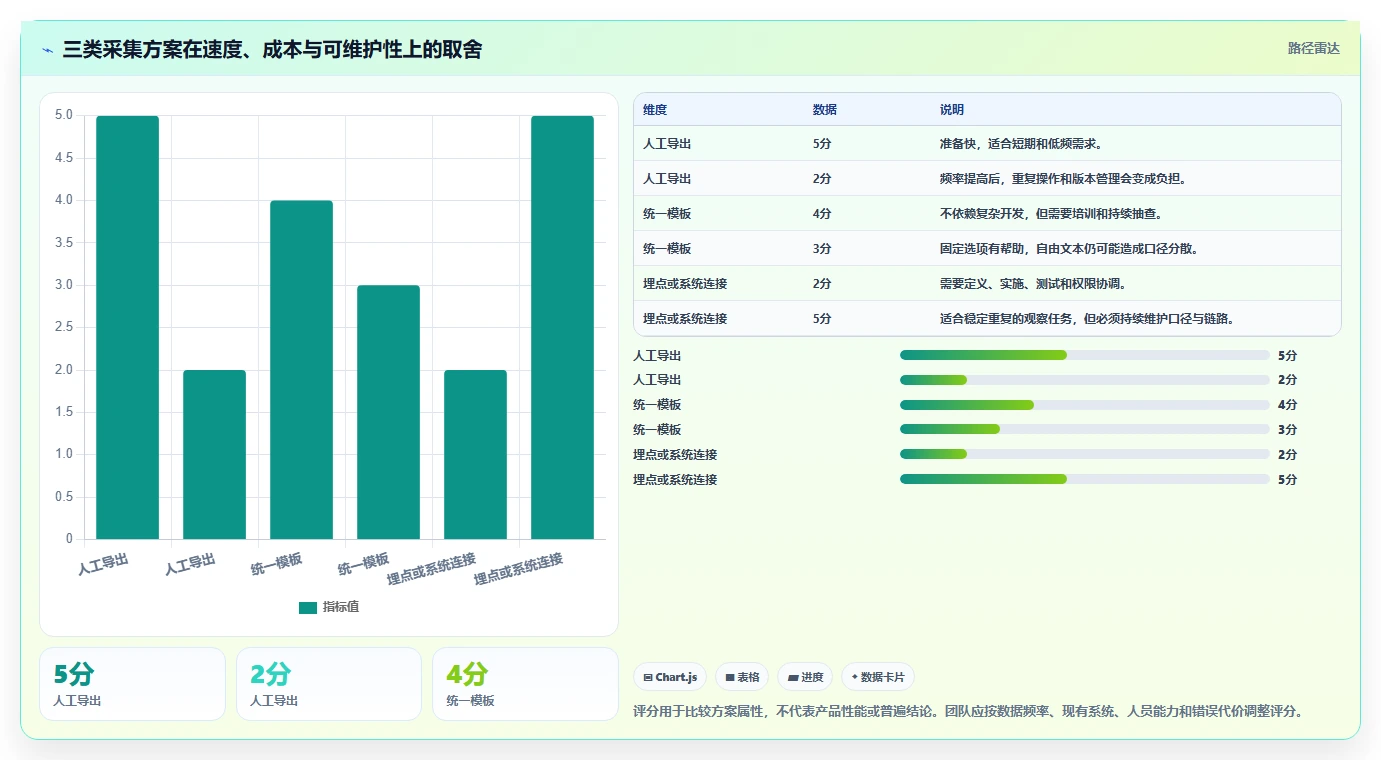Open the 2分 人工导出 data card
The image size is (1381, 760).
click(x=329, y=684)
